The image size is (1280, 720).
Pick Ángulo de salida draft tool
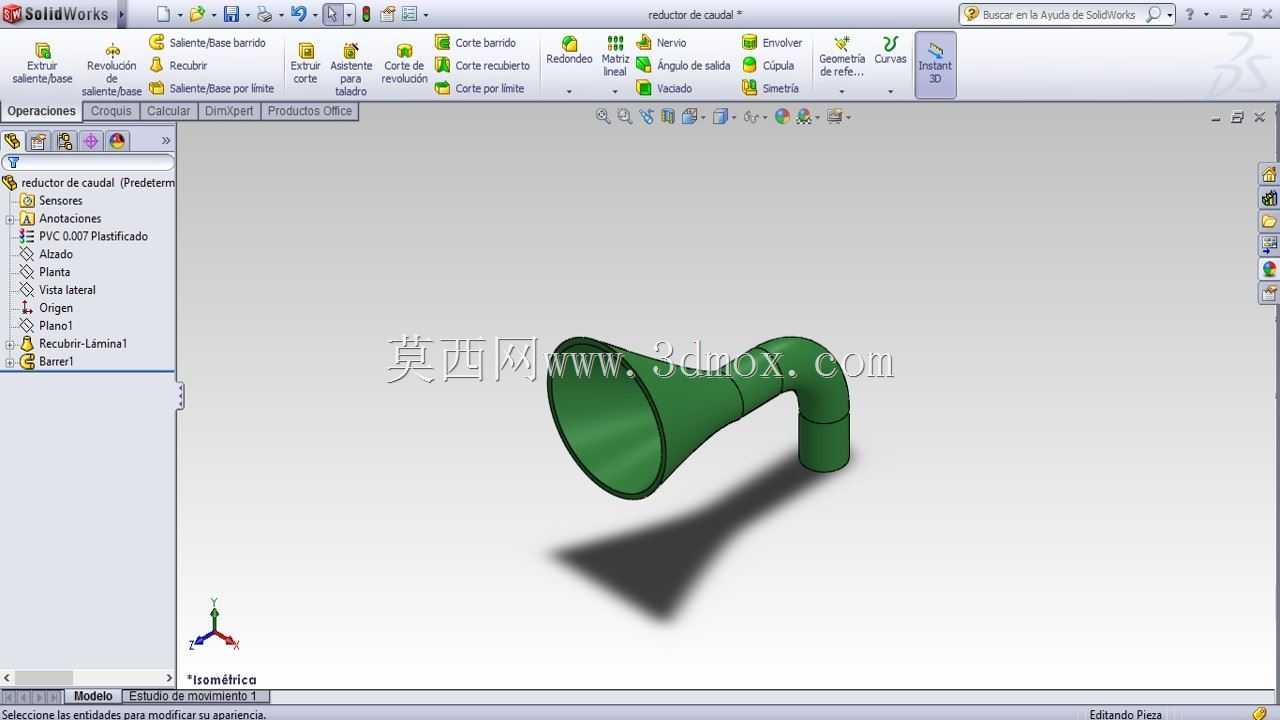tap(683, 66)
